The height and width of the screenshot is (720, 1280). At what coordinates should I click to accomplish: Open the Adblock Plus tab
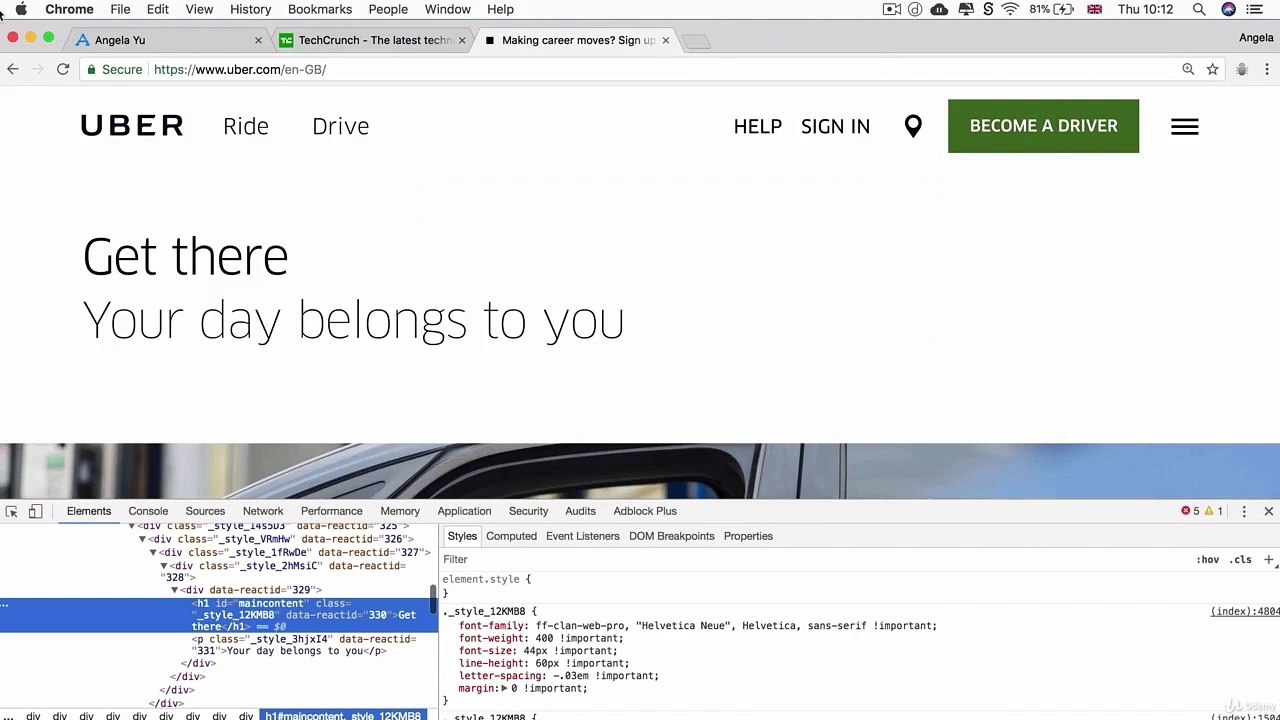point(645,511)
